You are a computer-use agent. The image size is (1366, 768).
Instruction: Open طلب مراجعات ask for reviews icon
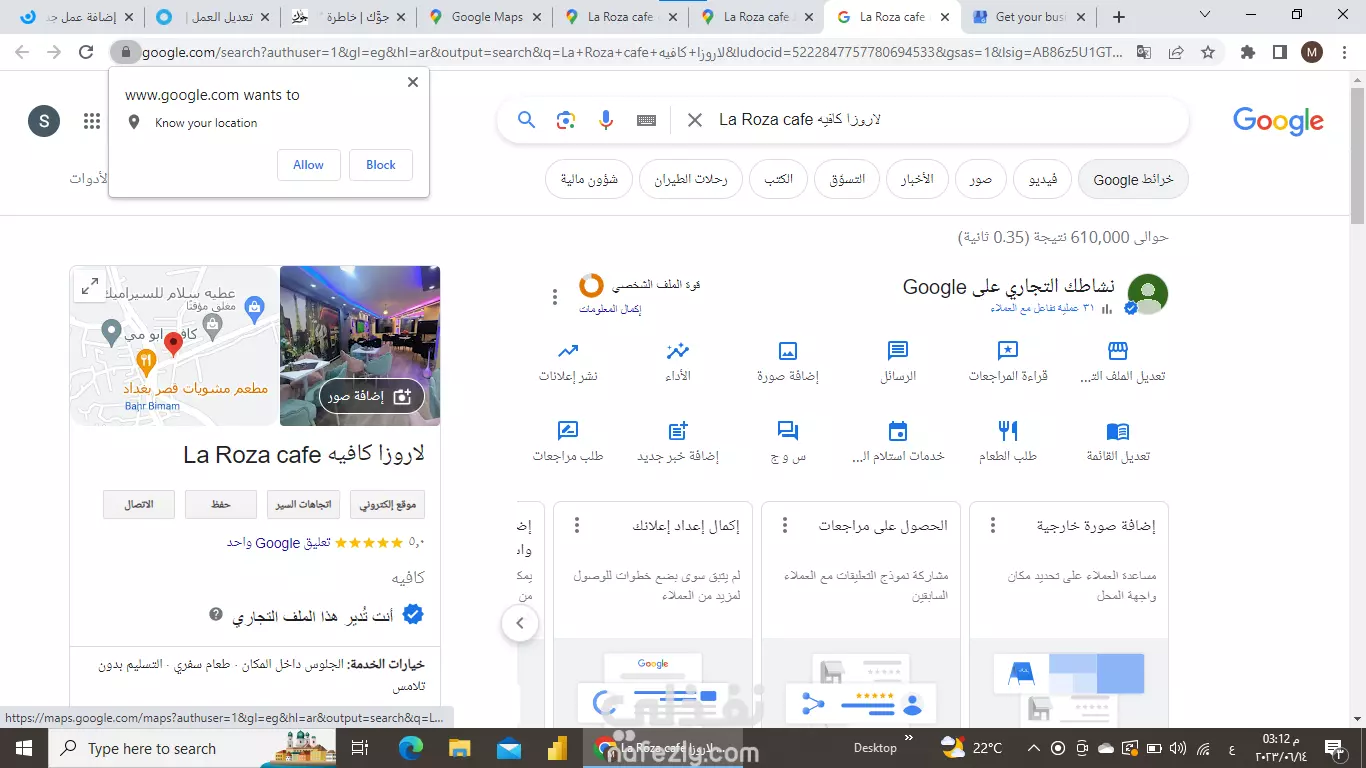click(x=568, y=431)
